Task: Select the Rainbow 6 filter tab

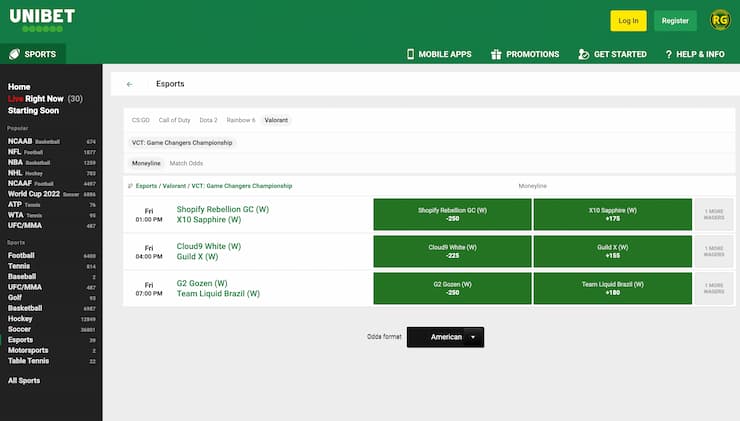Action: (x=241, y=120)
